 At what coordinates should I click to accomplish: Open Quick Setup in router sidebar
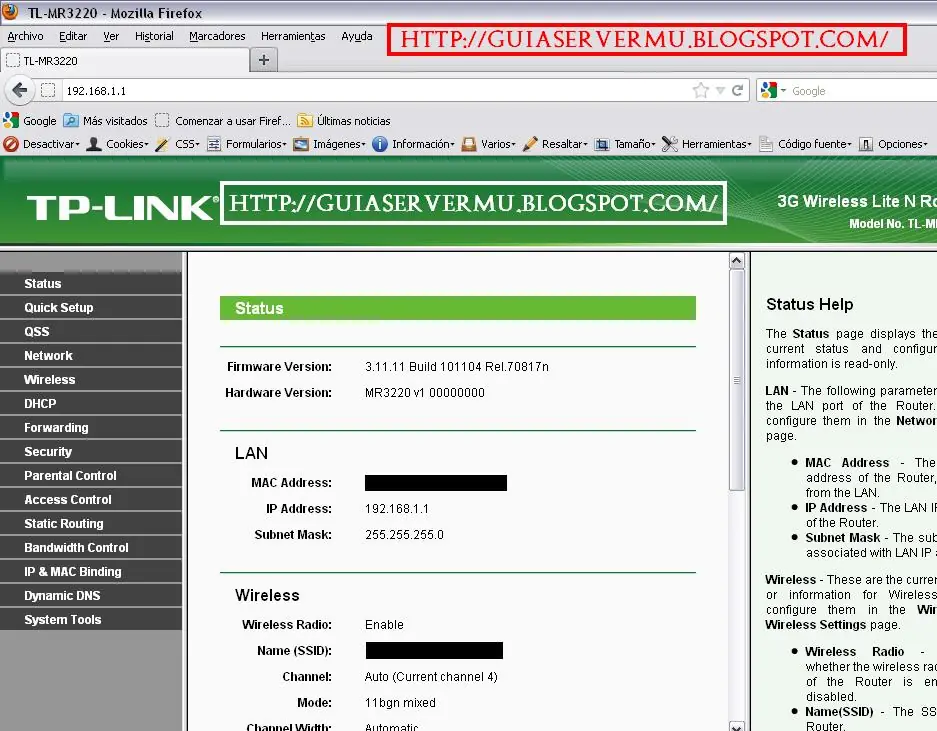pos(91,307)
